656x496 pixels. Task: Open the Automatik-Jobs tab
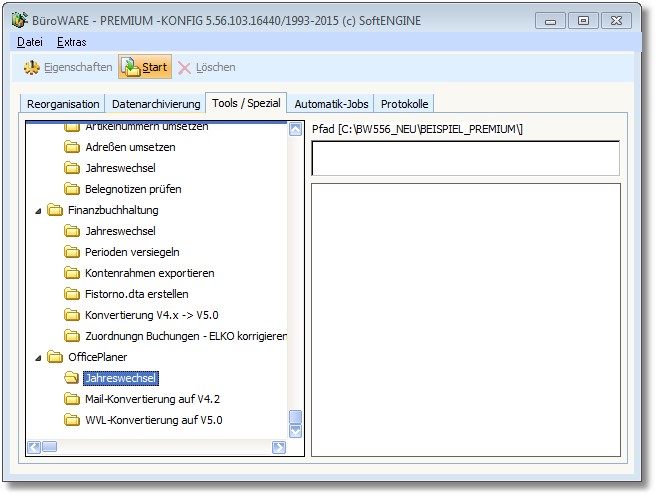tap(332, 104)
